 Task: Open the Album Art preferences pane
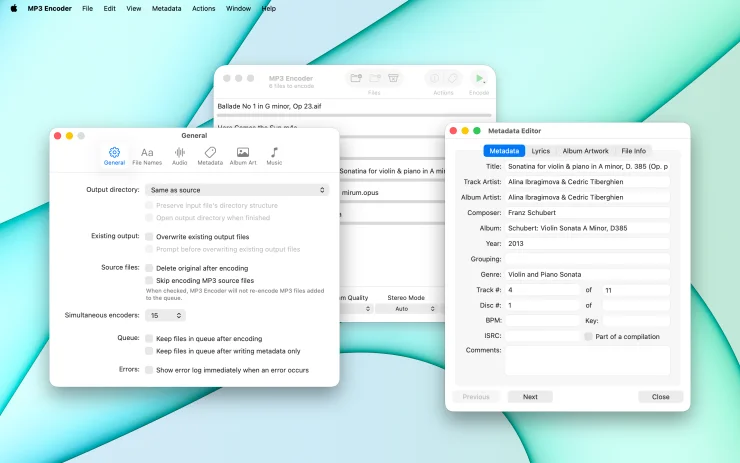point(243,156)
